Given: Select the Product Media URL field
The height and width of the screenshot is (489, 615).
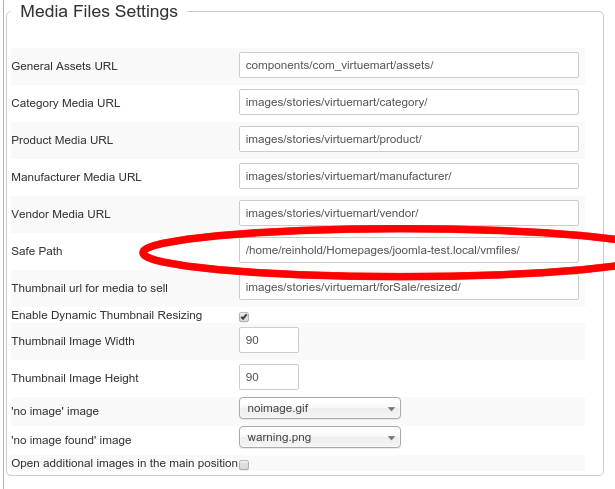Looking at the screenshot, I should tap(409, 139).
